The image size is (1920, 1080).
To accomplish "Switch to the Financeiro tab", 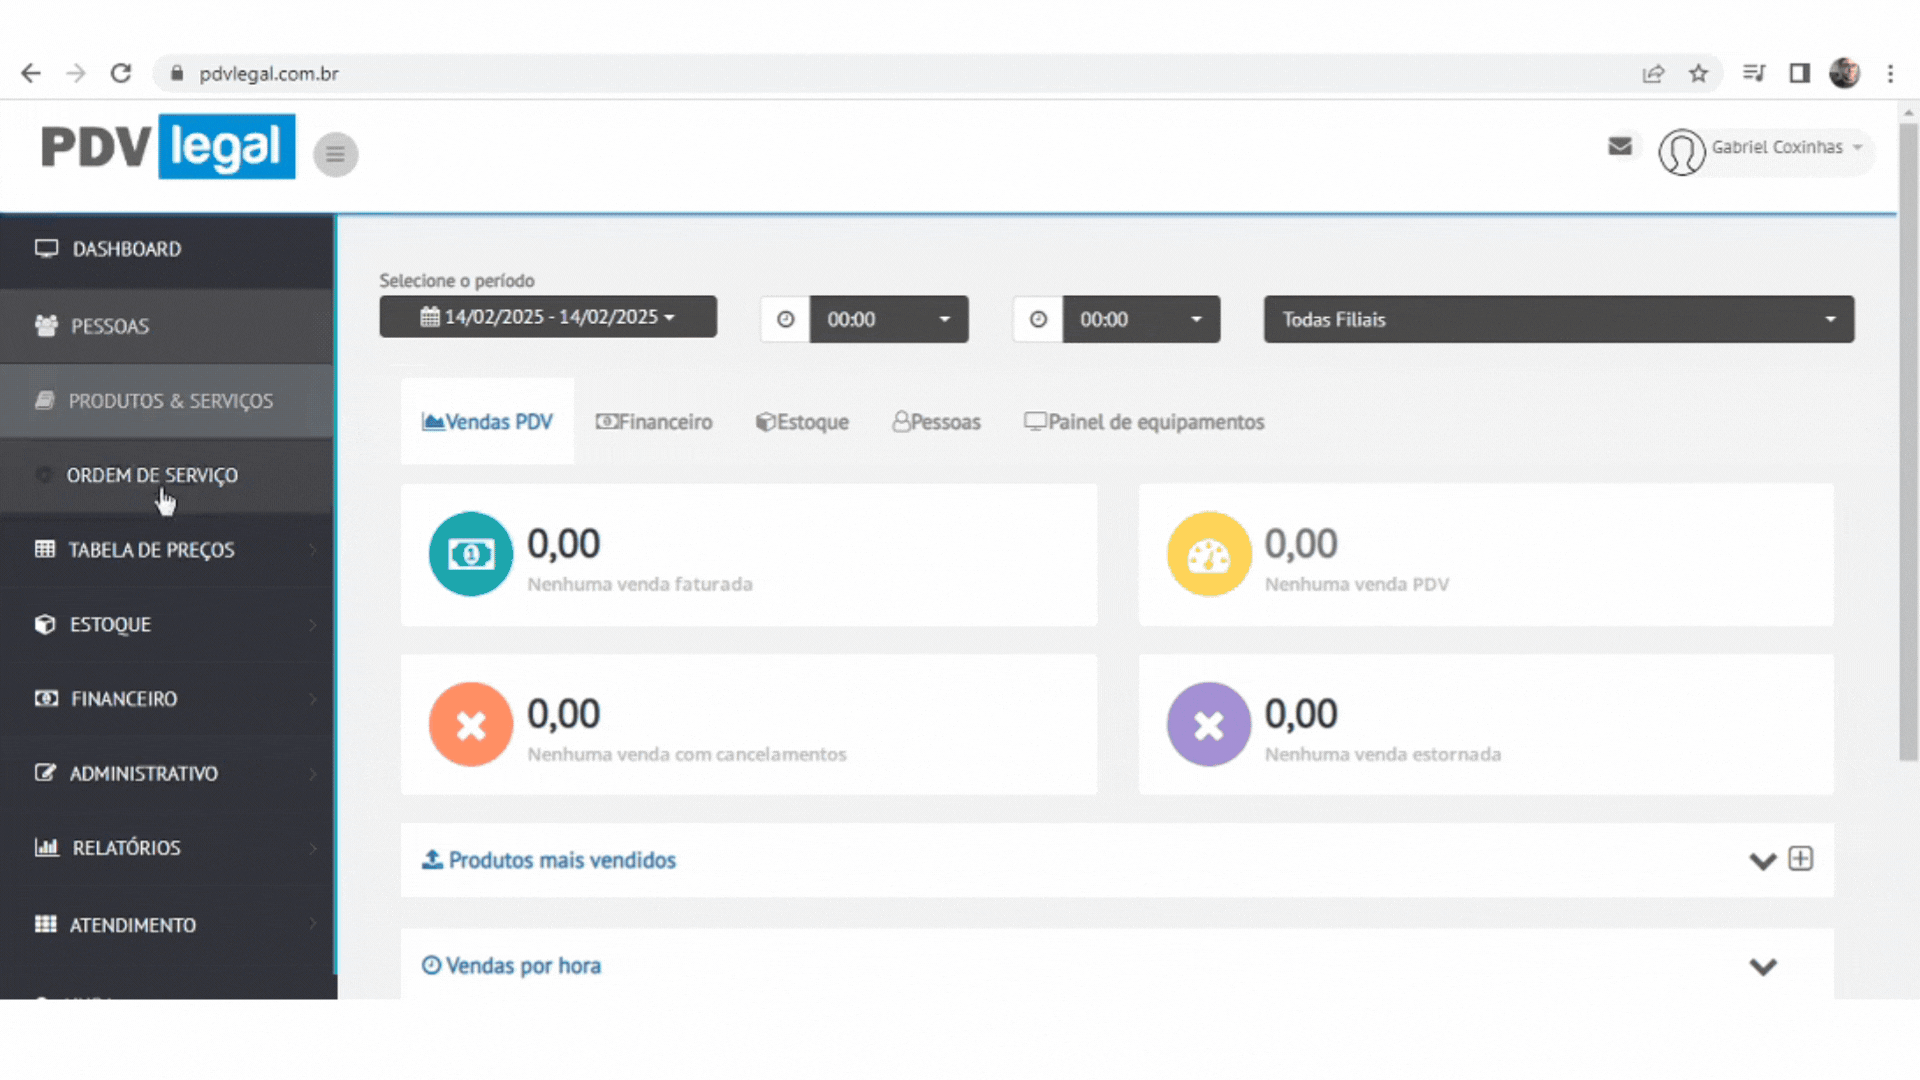I will 654,422.
